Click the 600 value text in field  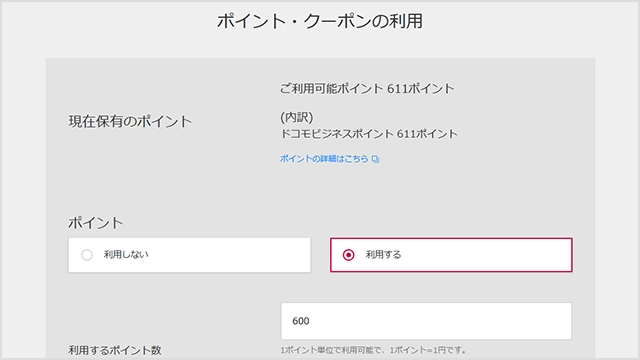coord(301,321)
